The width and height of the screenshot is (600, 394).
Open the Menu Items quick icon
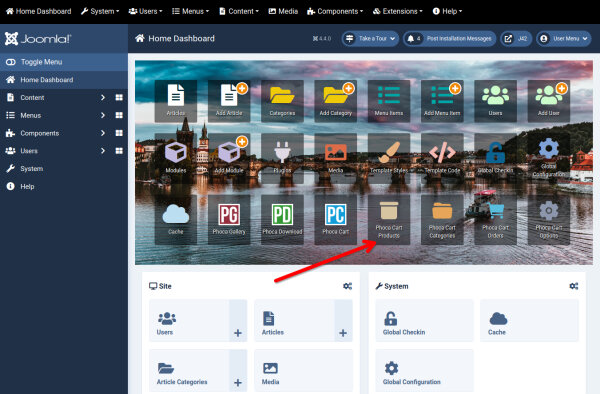(389, 101)
